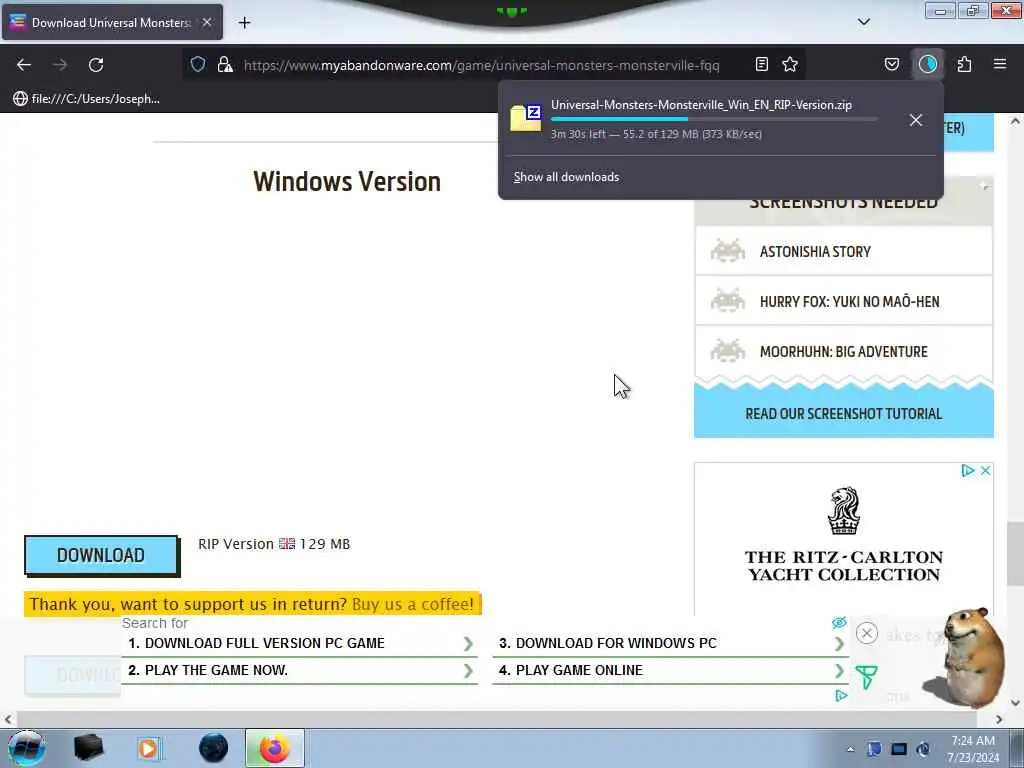Screen dimensions: 1024x768
Task: Click the dancing hamster image
Action: click(965, 658)
